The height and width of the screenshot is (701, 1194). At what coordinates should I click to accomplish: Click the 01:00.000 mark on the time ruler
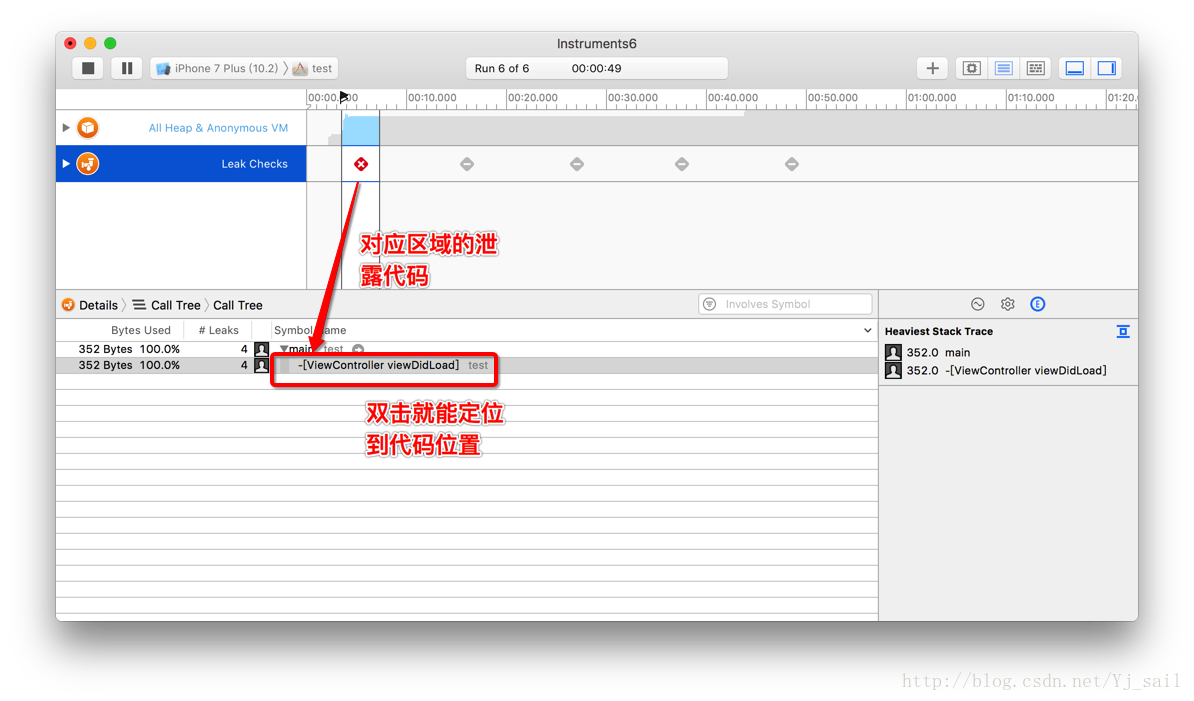(x=931, y=97)
